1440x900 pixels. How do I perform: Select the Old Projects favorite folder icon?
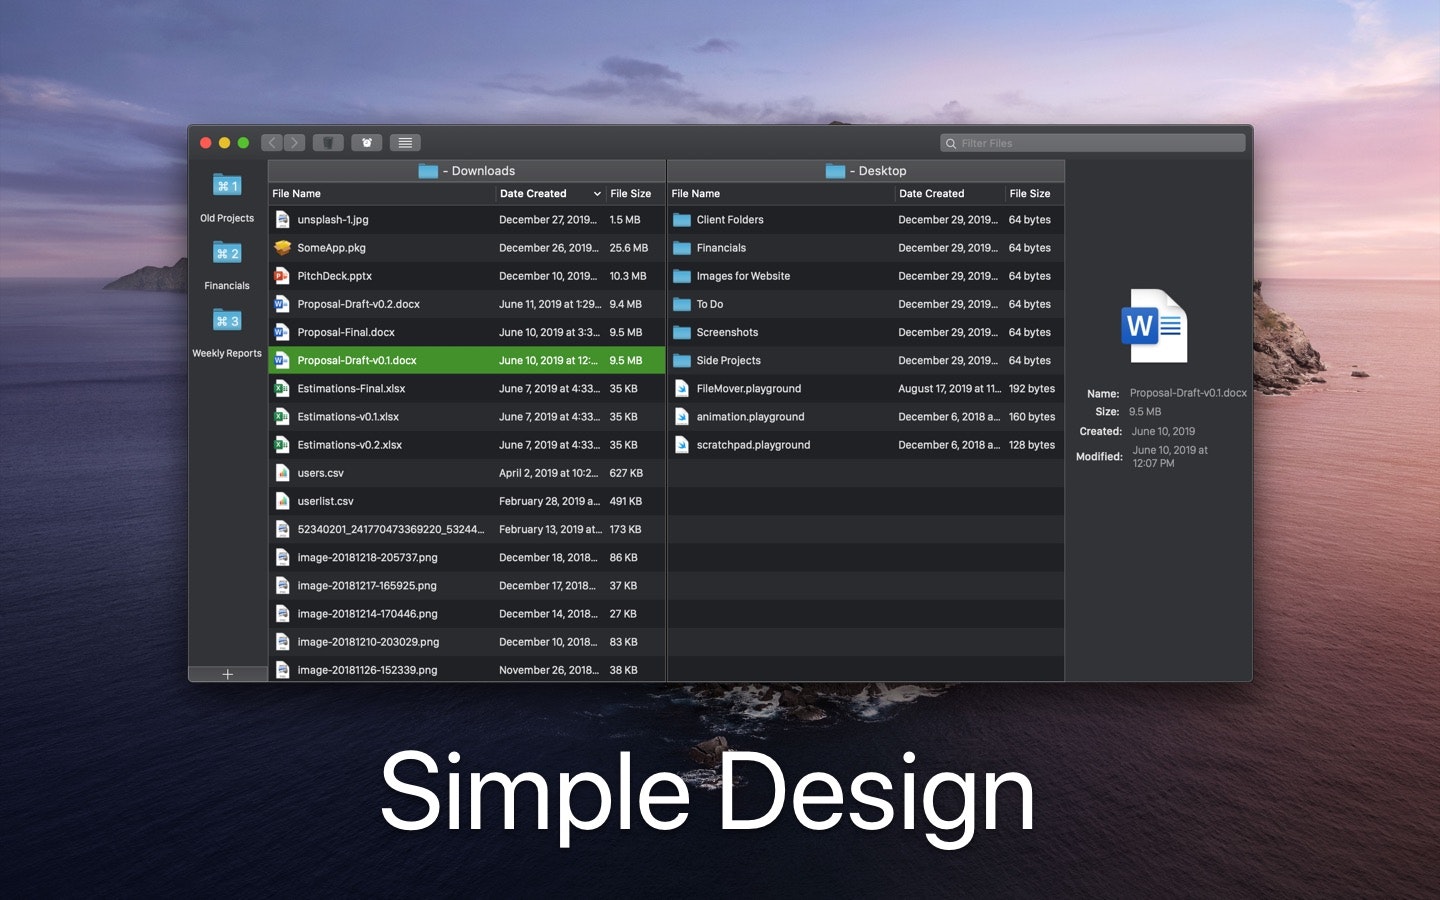(227, 186)
